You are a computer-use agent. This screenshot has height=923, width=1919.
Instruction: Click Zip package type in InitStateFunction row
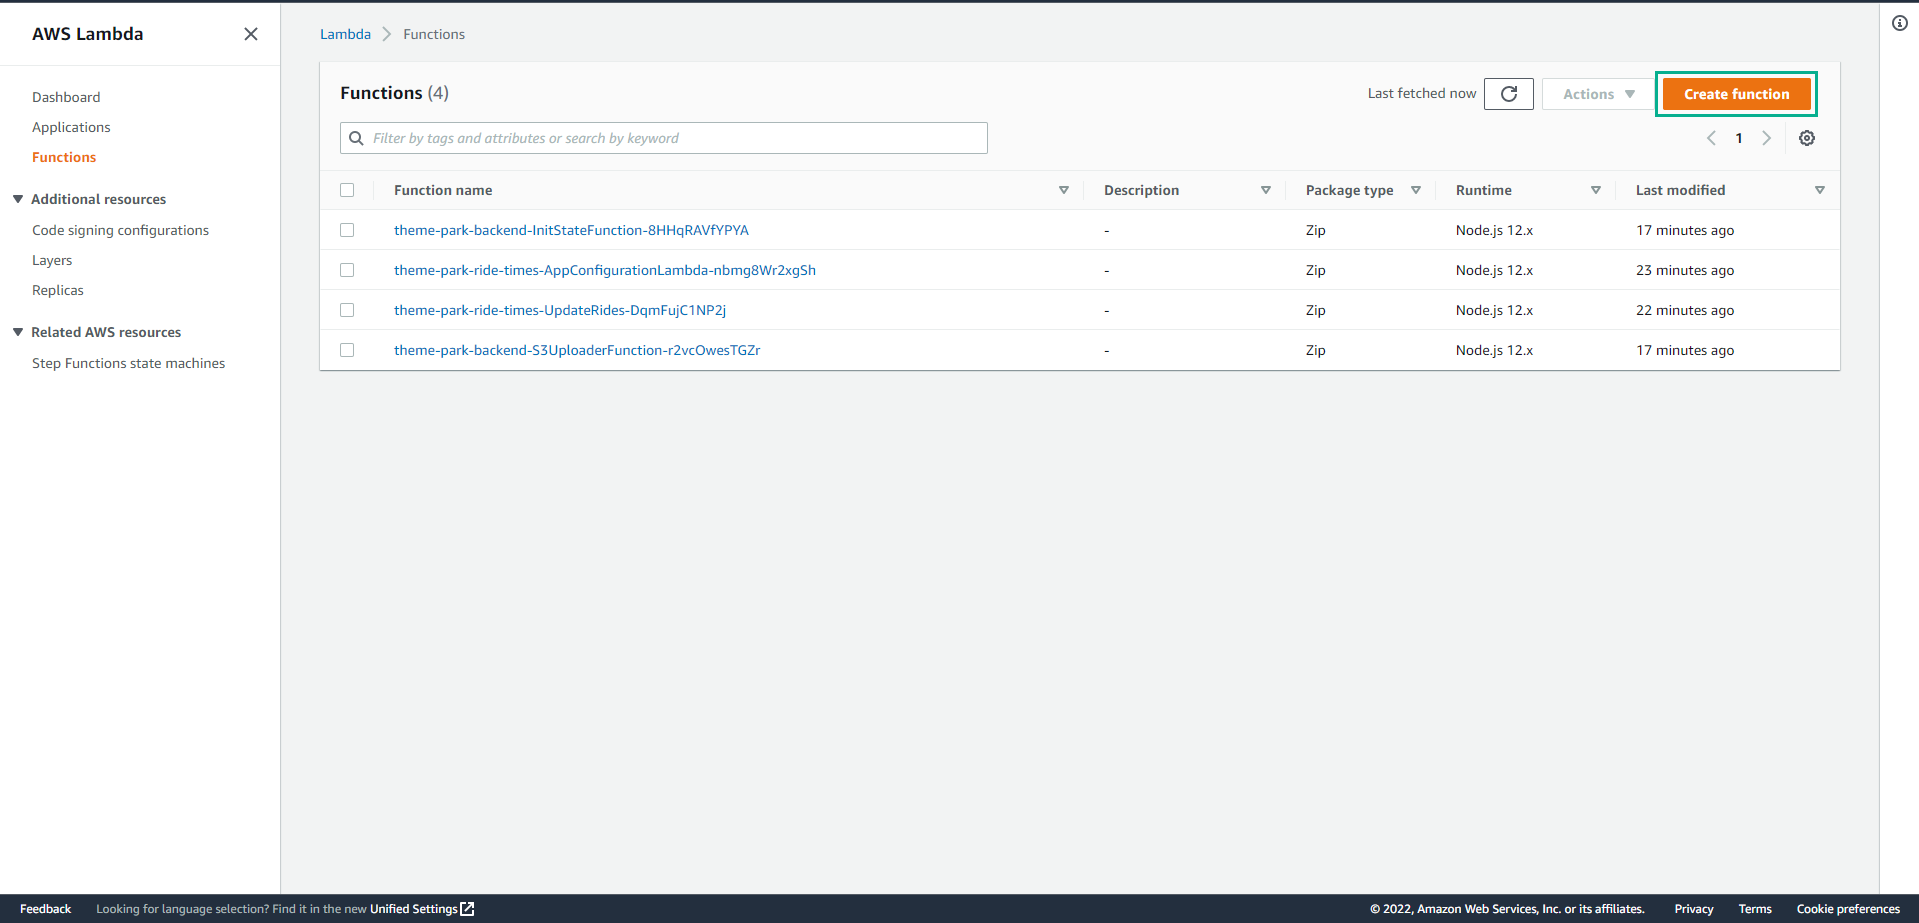coord(1315,230)
